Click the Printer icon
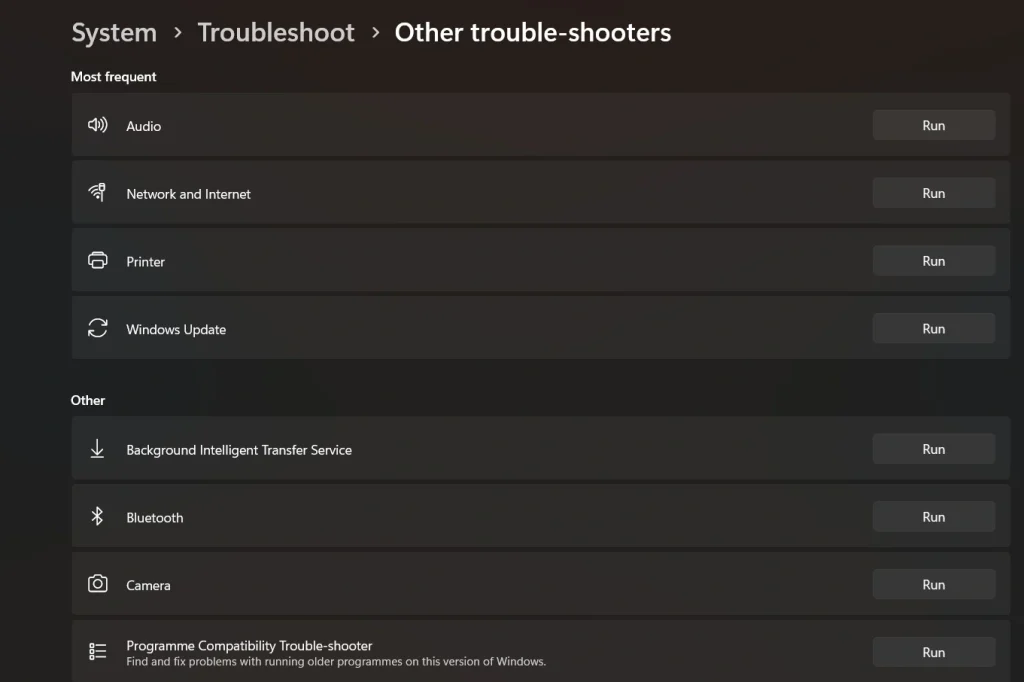The image size is (1024, 682). [x=97, y=260]
